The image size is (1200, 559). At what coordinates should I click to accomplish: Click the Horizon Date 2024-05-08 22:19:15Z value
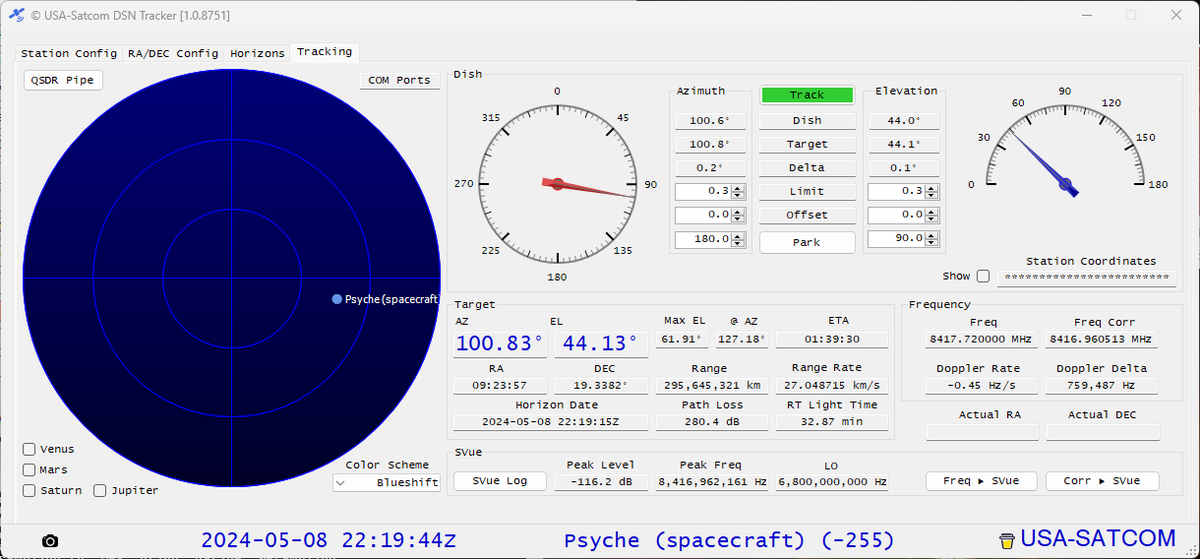549,422
